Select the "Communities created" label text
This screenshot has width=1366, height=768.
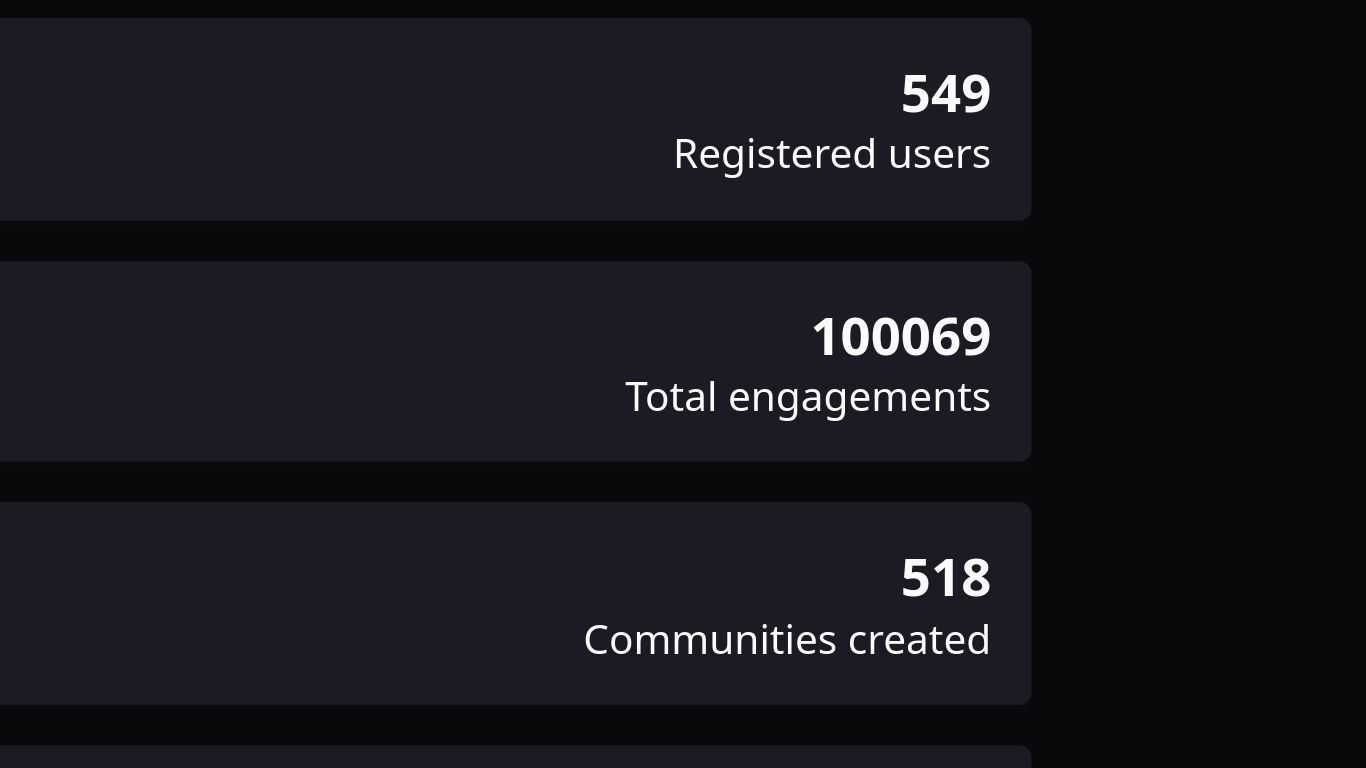(787, 640)
